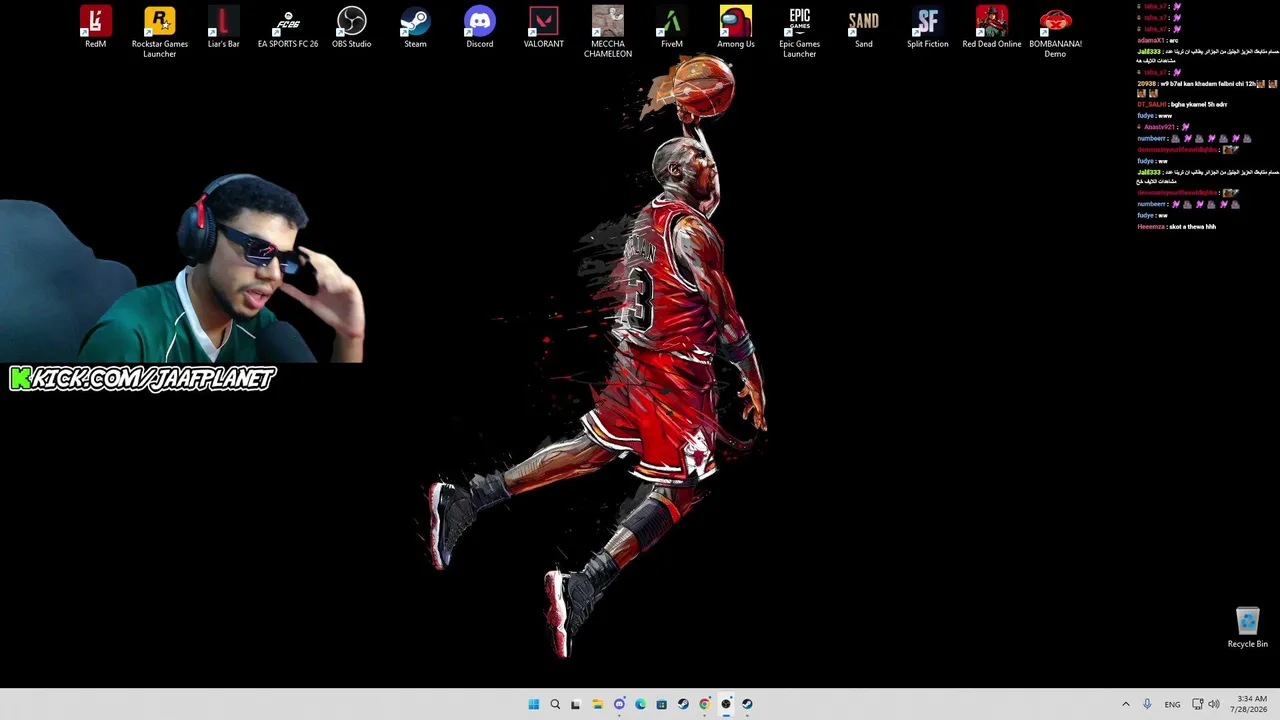Click the microphone tray icon
The width and height of the screenshot is (1280, 720).
coord(1147,704)
